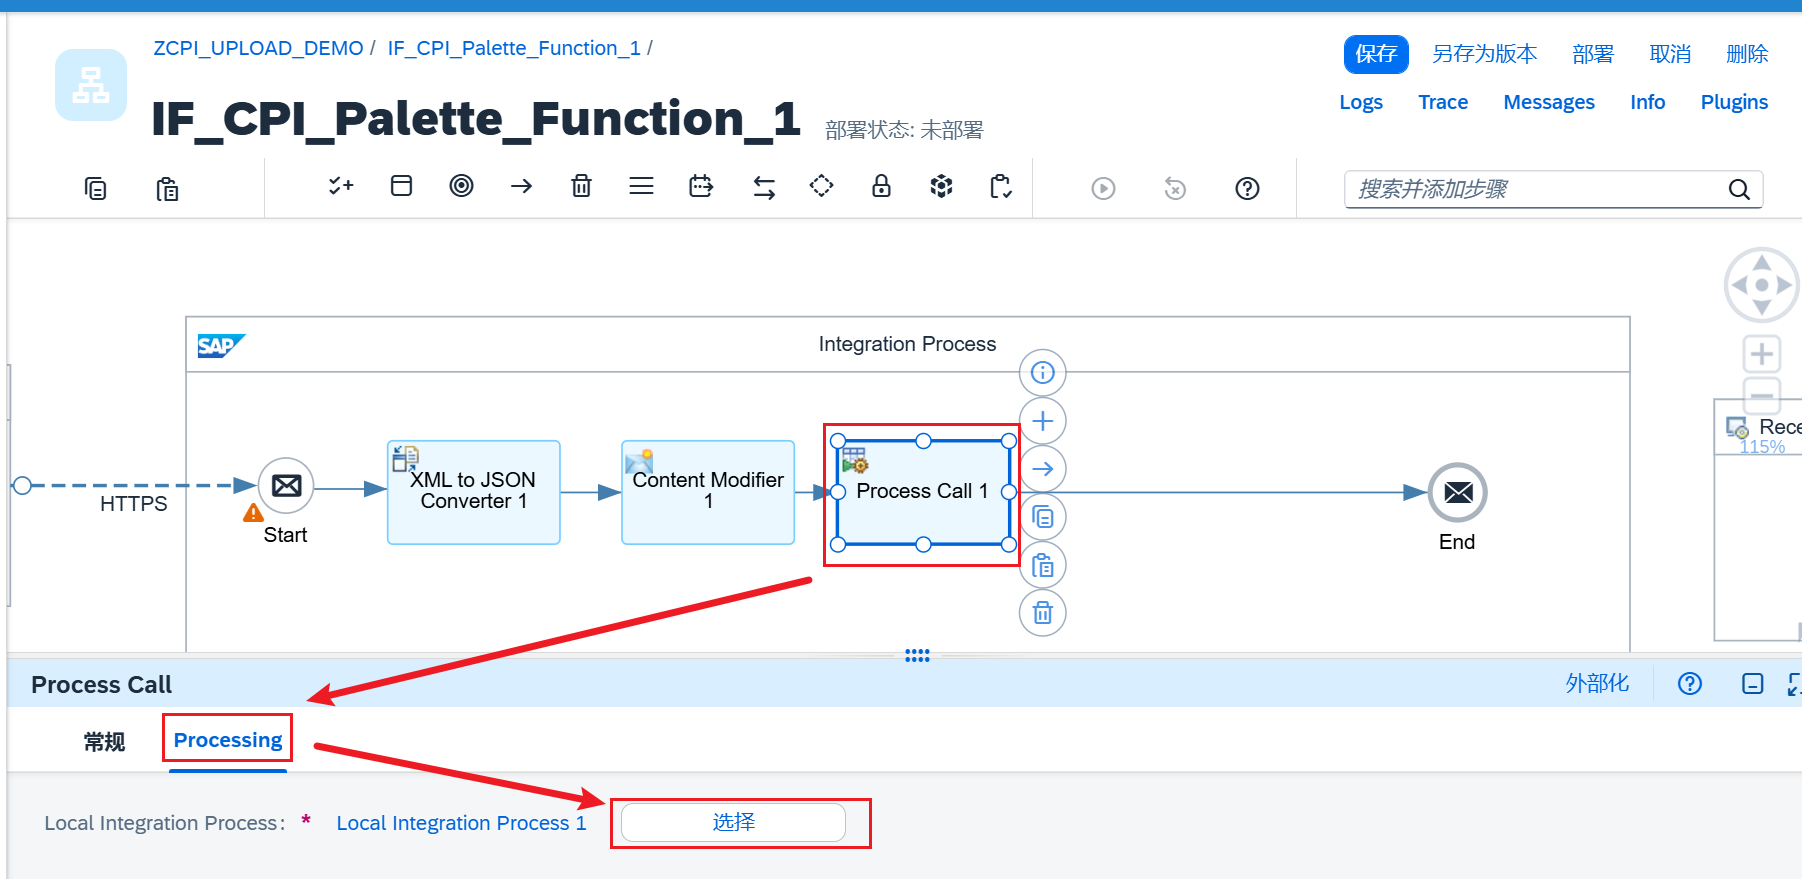Click the 部署 deploy button
1802x879 pixels.
(1592, 54)
